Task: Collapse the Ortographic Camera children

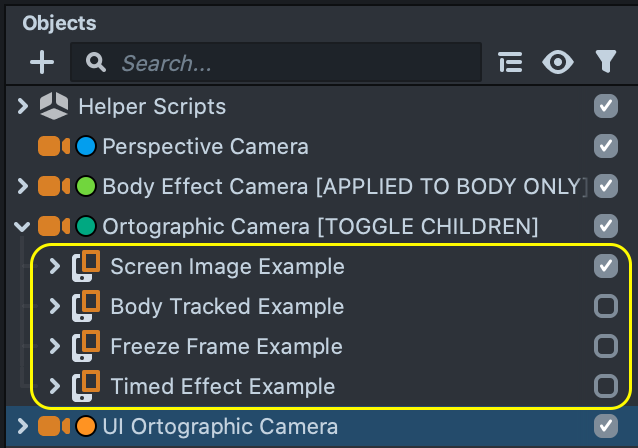Action: (23, 226)
